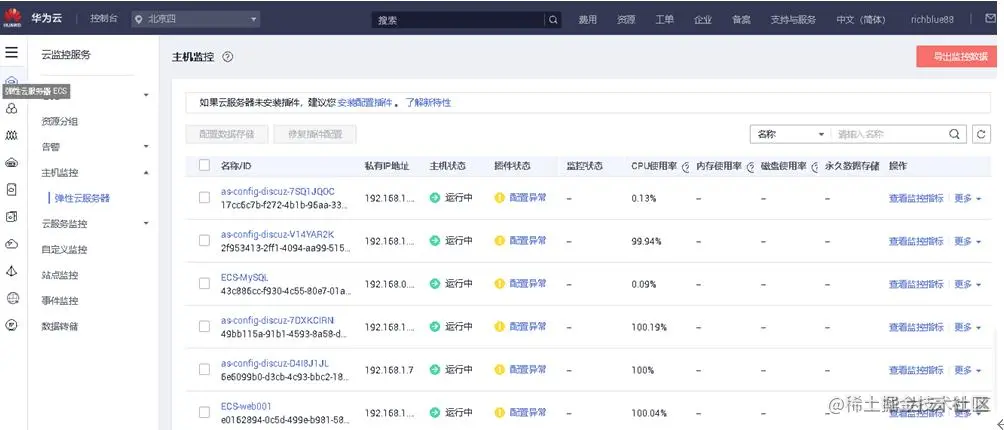
Task: Click the sailboat-shaped icon in the left sidebar
Action: [x=12, y=271]
